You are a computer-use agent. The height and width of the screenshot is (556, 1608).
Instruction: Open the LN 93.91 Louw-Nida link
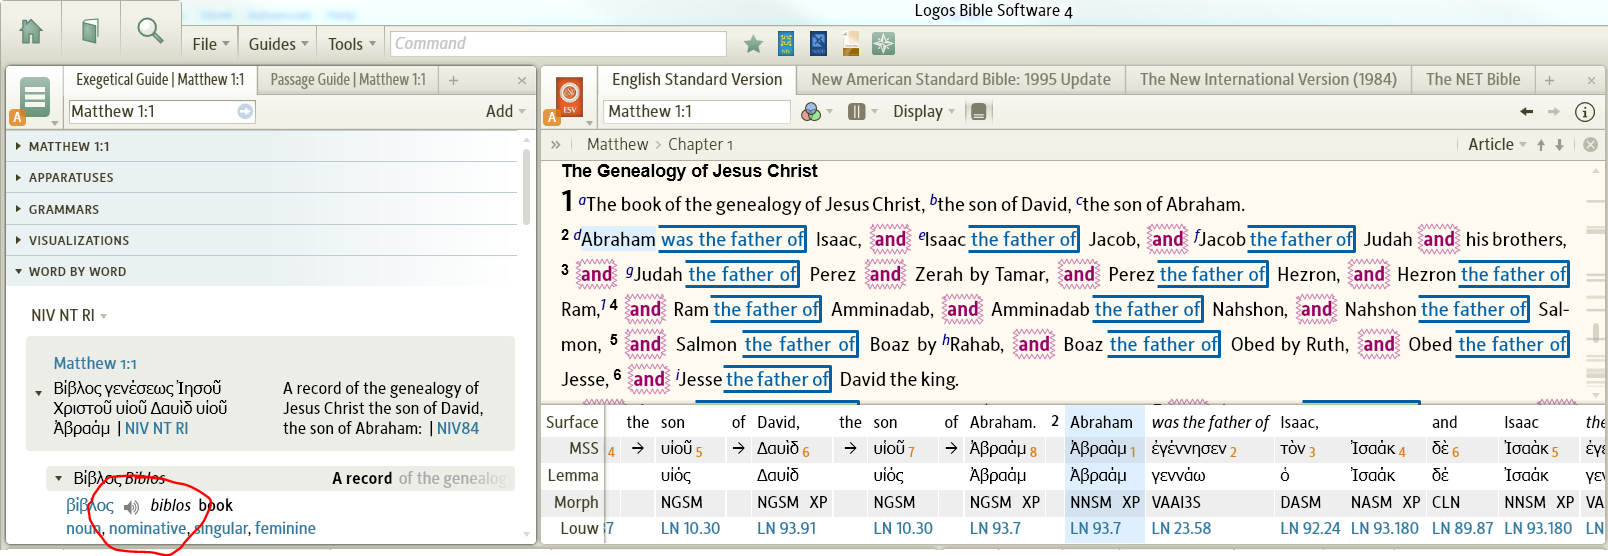tap(786, 529)
